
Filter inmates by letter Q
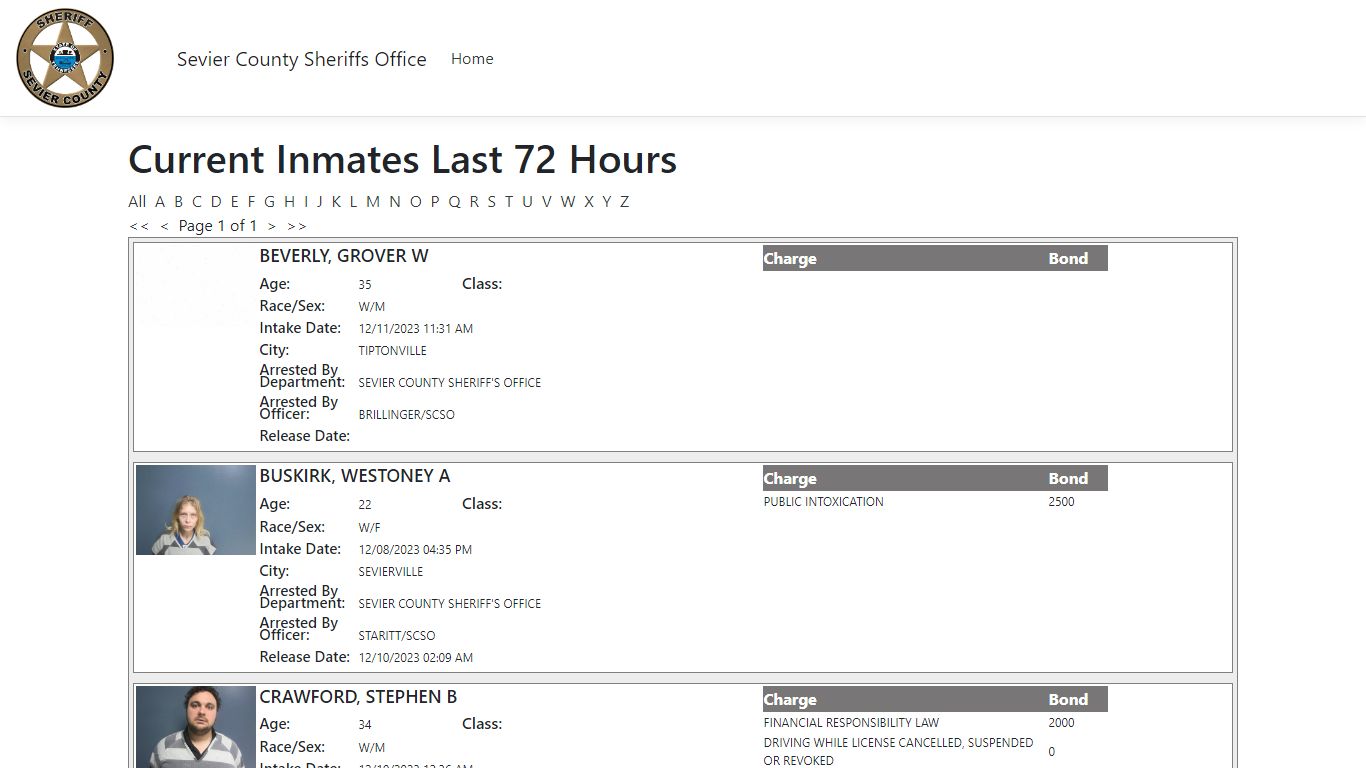point(454,201)
